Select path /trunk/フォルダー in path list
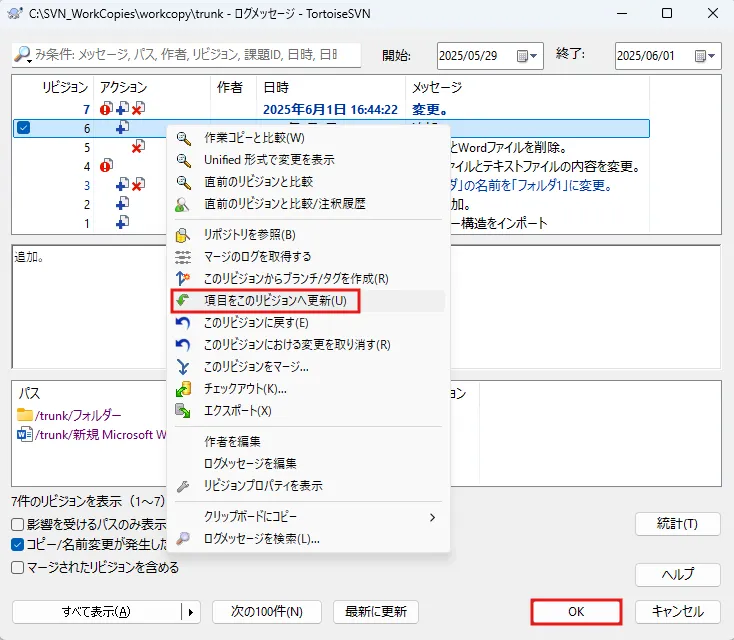 point(78,415)
